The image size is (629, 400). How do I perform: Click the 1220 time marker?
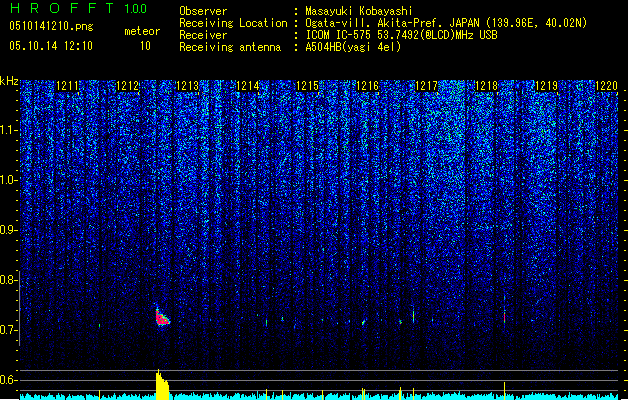point(606,86)
